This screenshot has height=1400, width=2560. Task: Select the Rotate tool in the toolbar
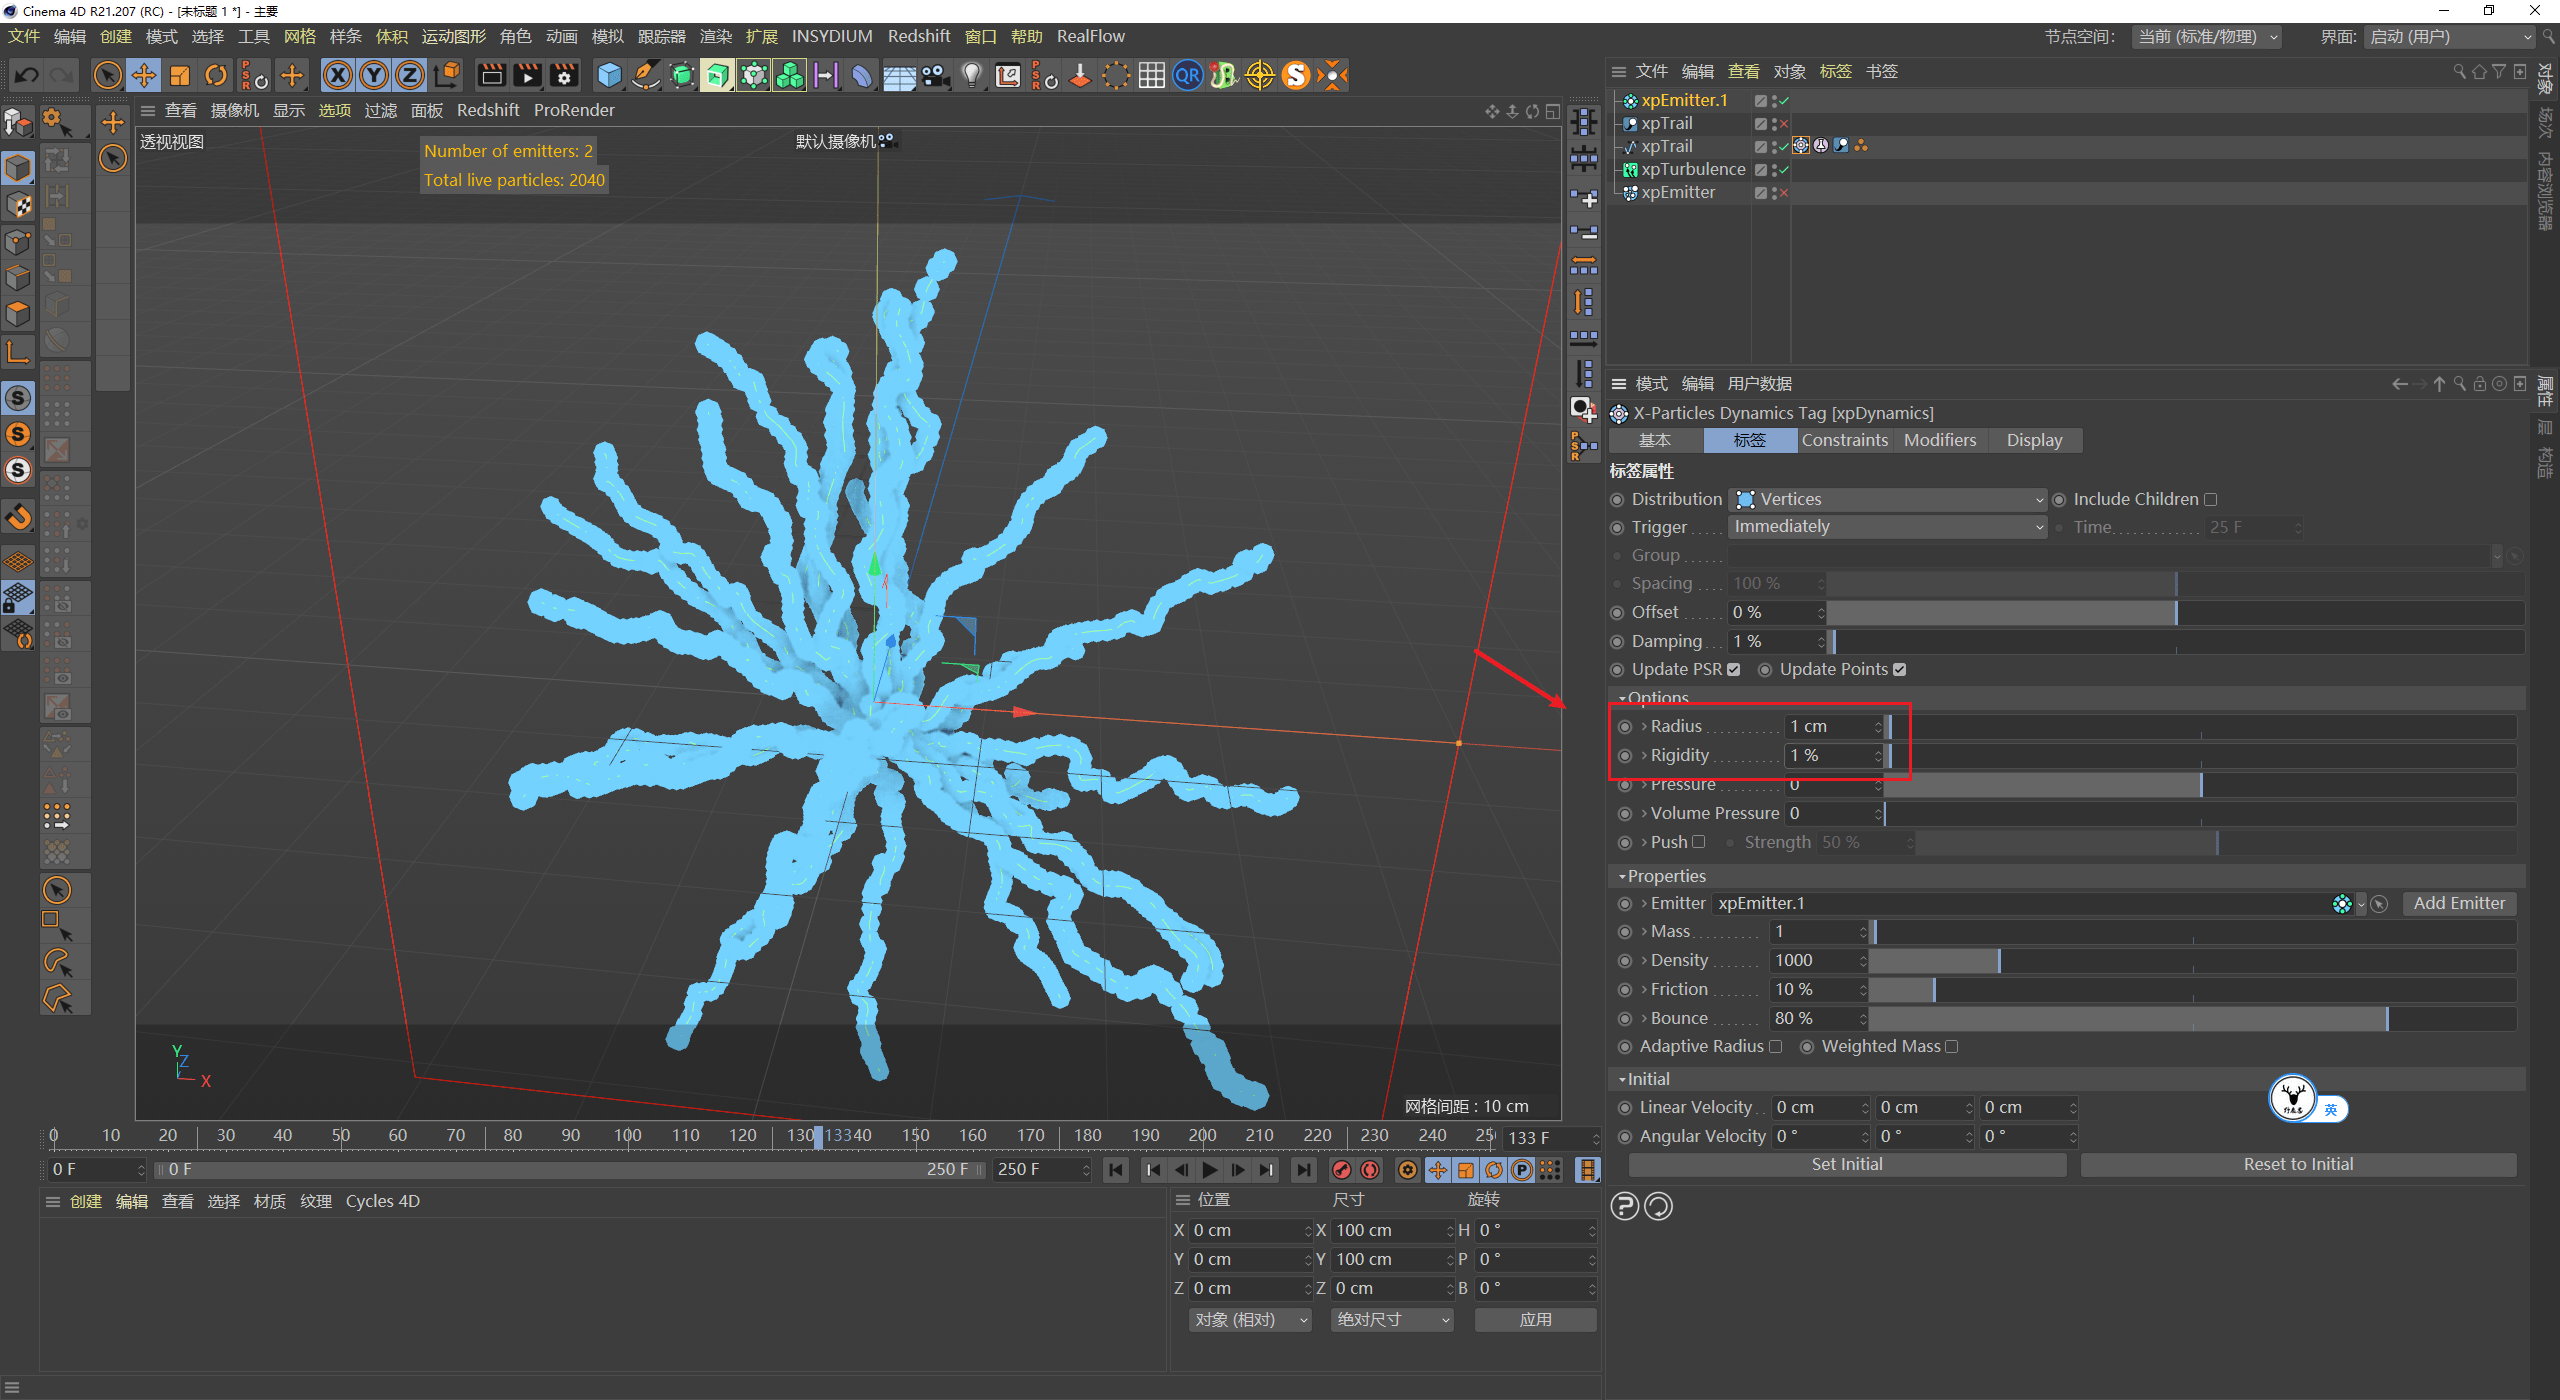(x=216, y=75)
